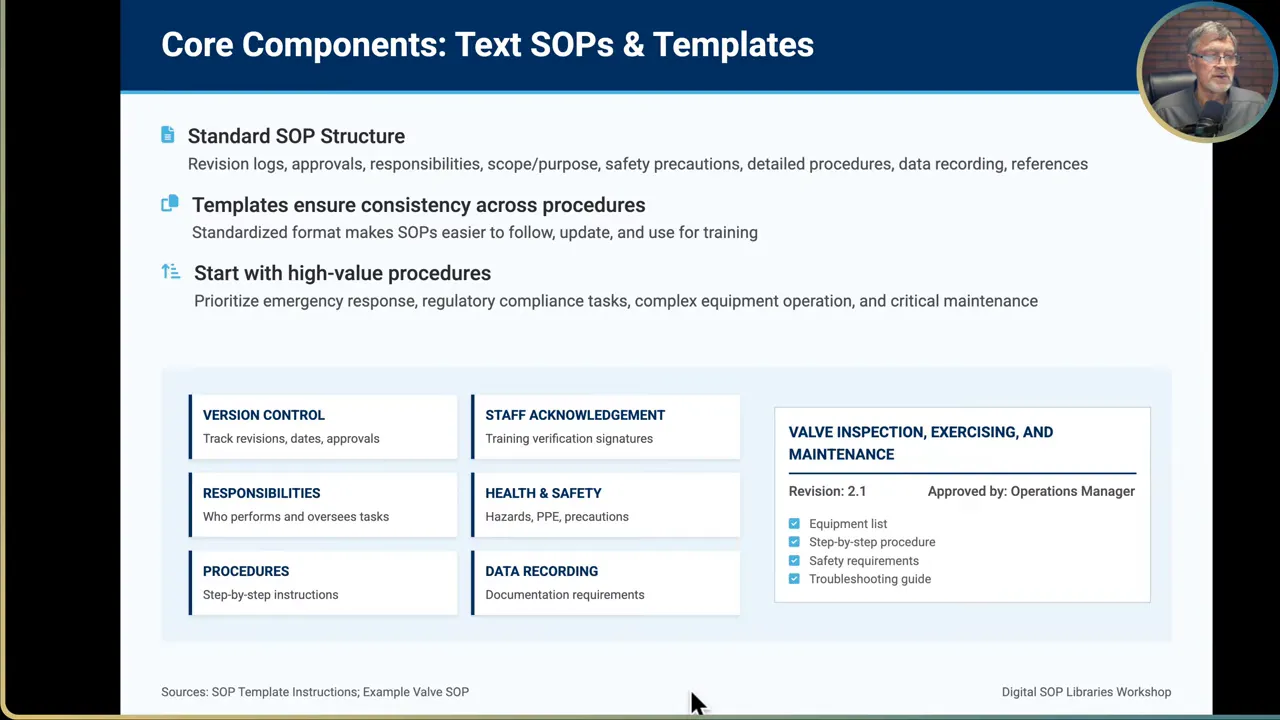This screenshot has height=720, width=1280.
Task: Click the document icon beside Standard SOP Structure
Action: point(169,134)
